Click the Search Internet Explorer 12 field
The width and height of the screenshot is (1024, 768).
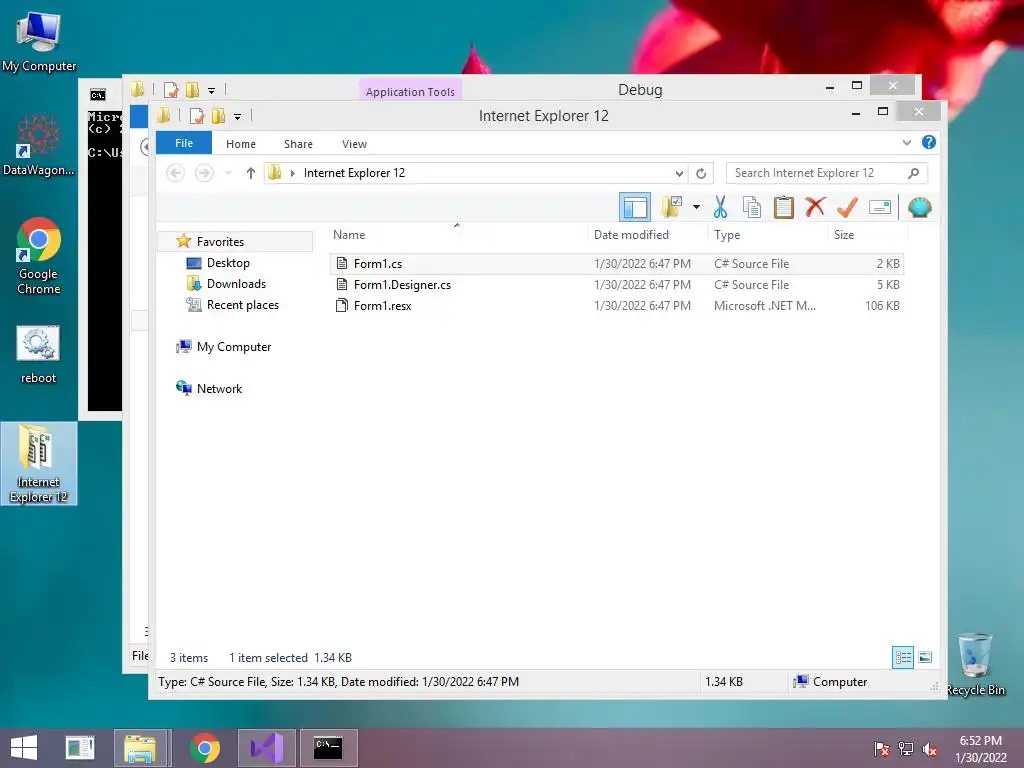[x=826, y=173]
